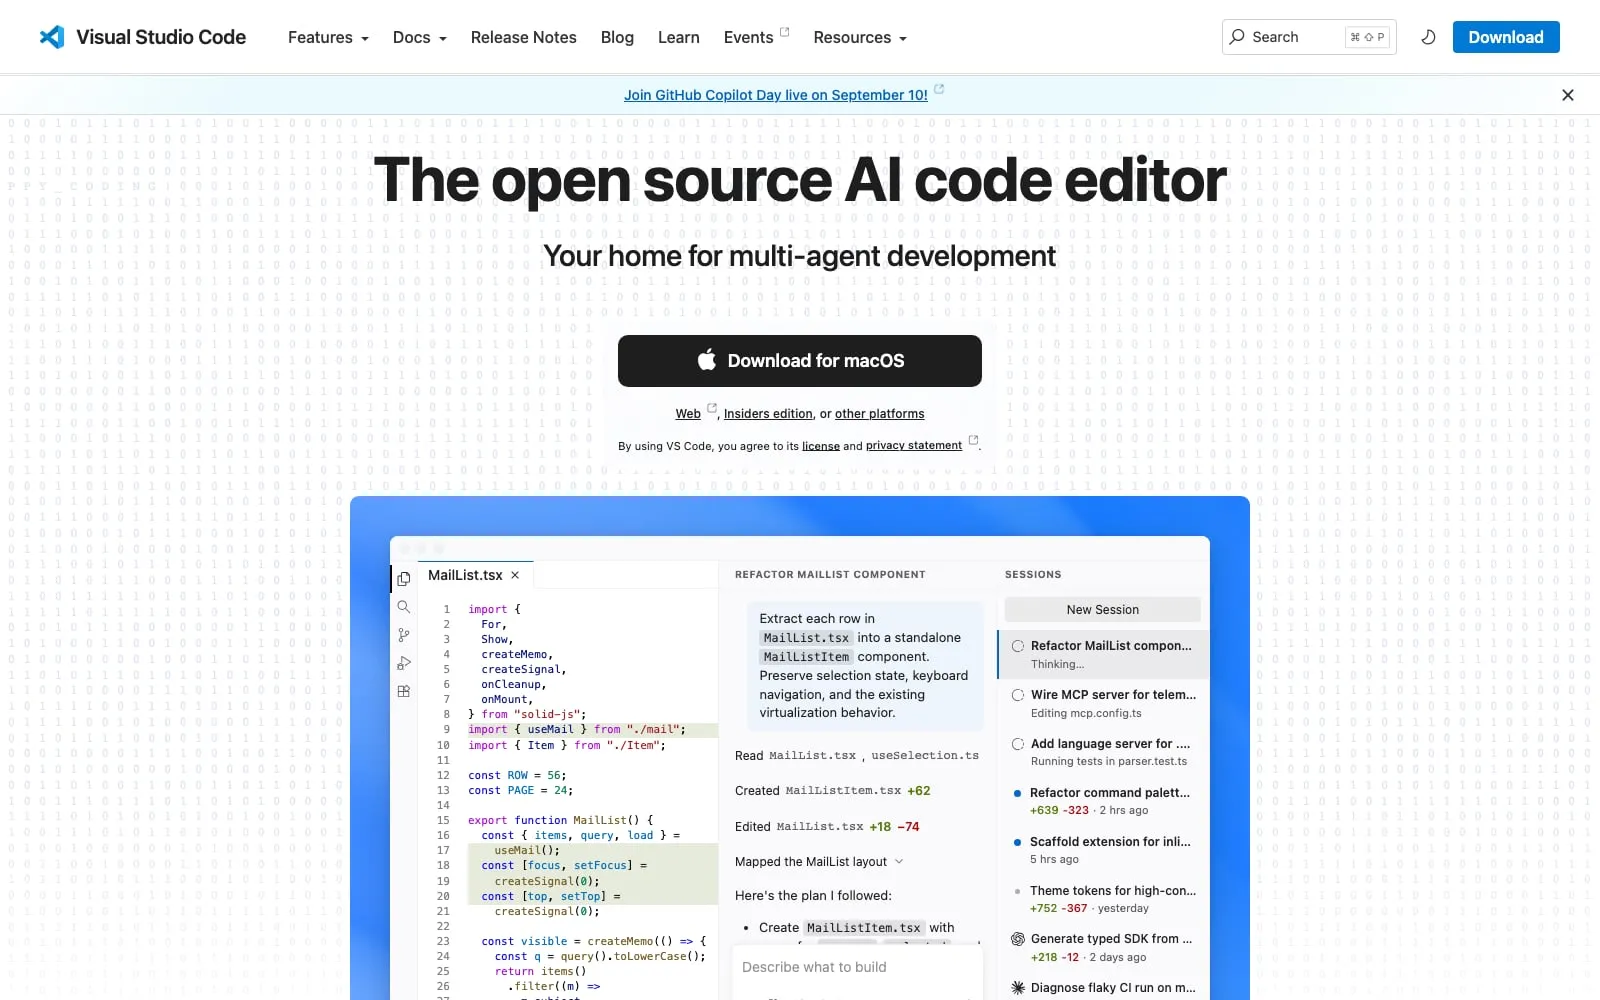Image resolution: width=1600 pixels, height=1000 pixels.
Task: Click code line 13 const PAGE = 24
Action: [x=520, y=790]
